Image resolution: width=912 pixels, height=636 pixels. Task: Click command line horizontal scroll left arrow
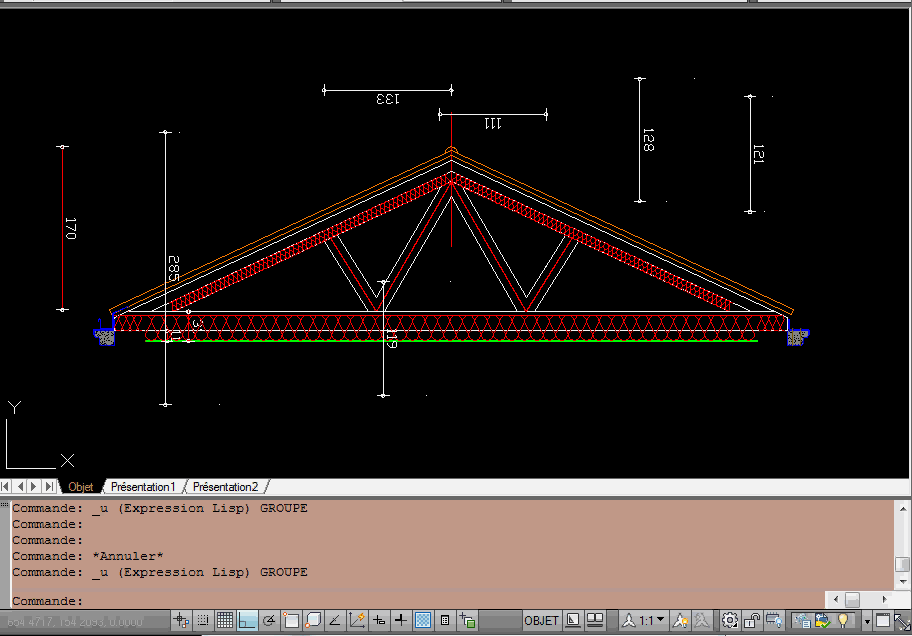tap(836, 599)
